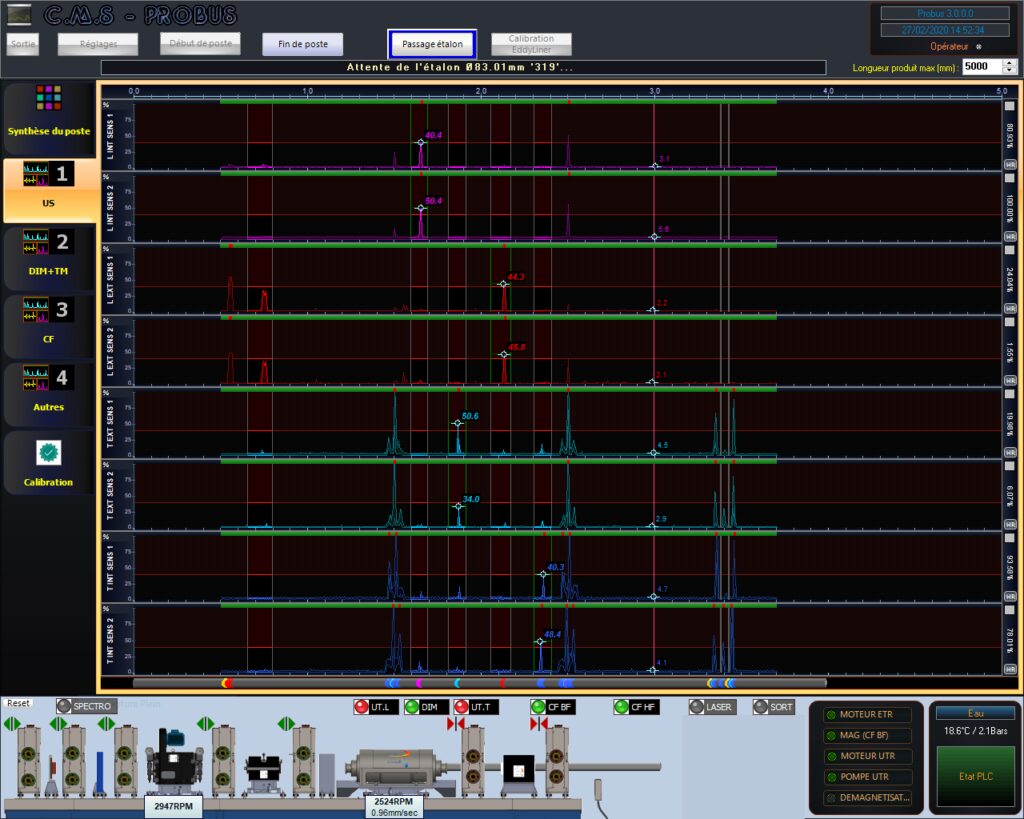Viewport: 1024px width, 819px height.
Task: Open the Calibration panel in sidebar
Action: [x=49, y=463]
